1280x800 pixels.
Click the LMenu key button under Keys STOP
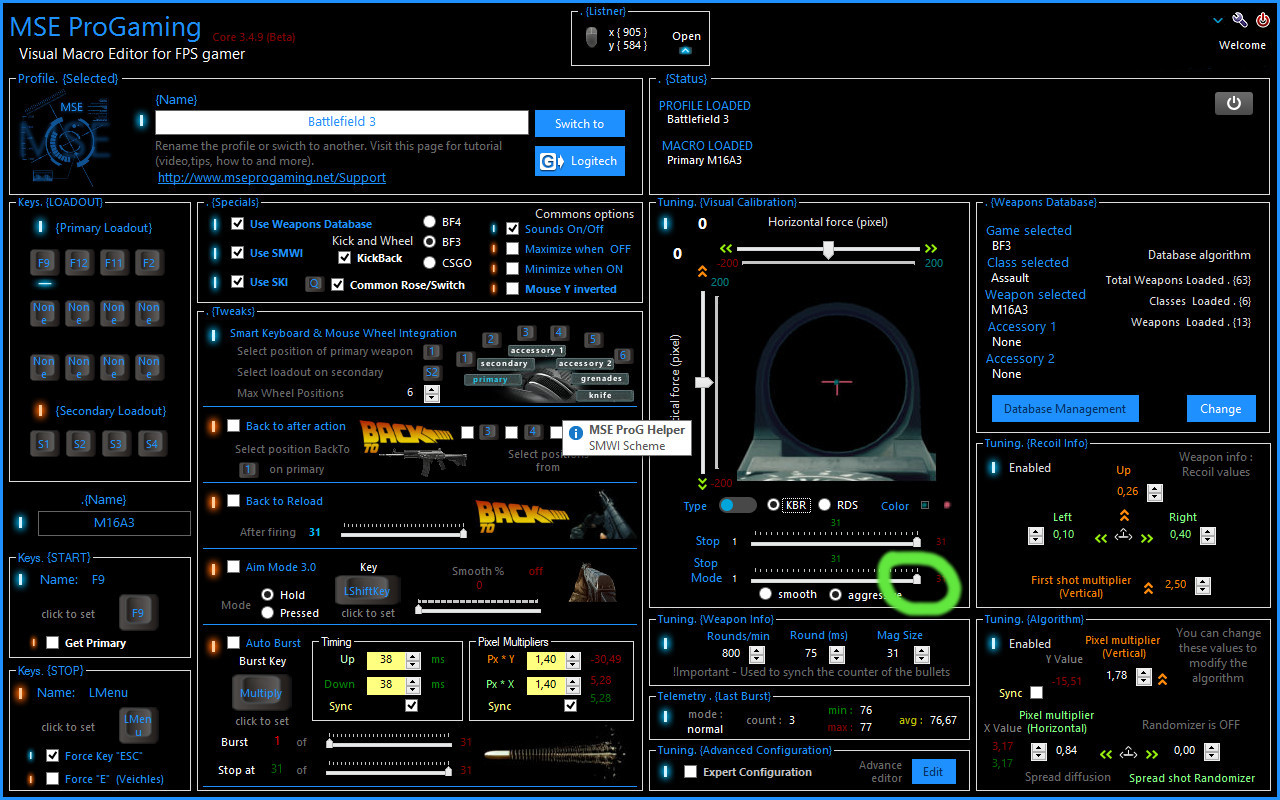[138, 726]
